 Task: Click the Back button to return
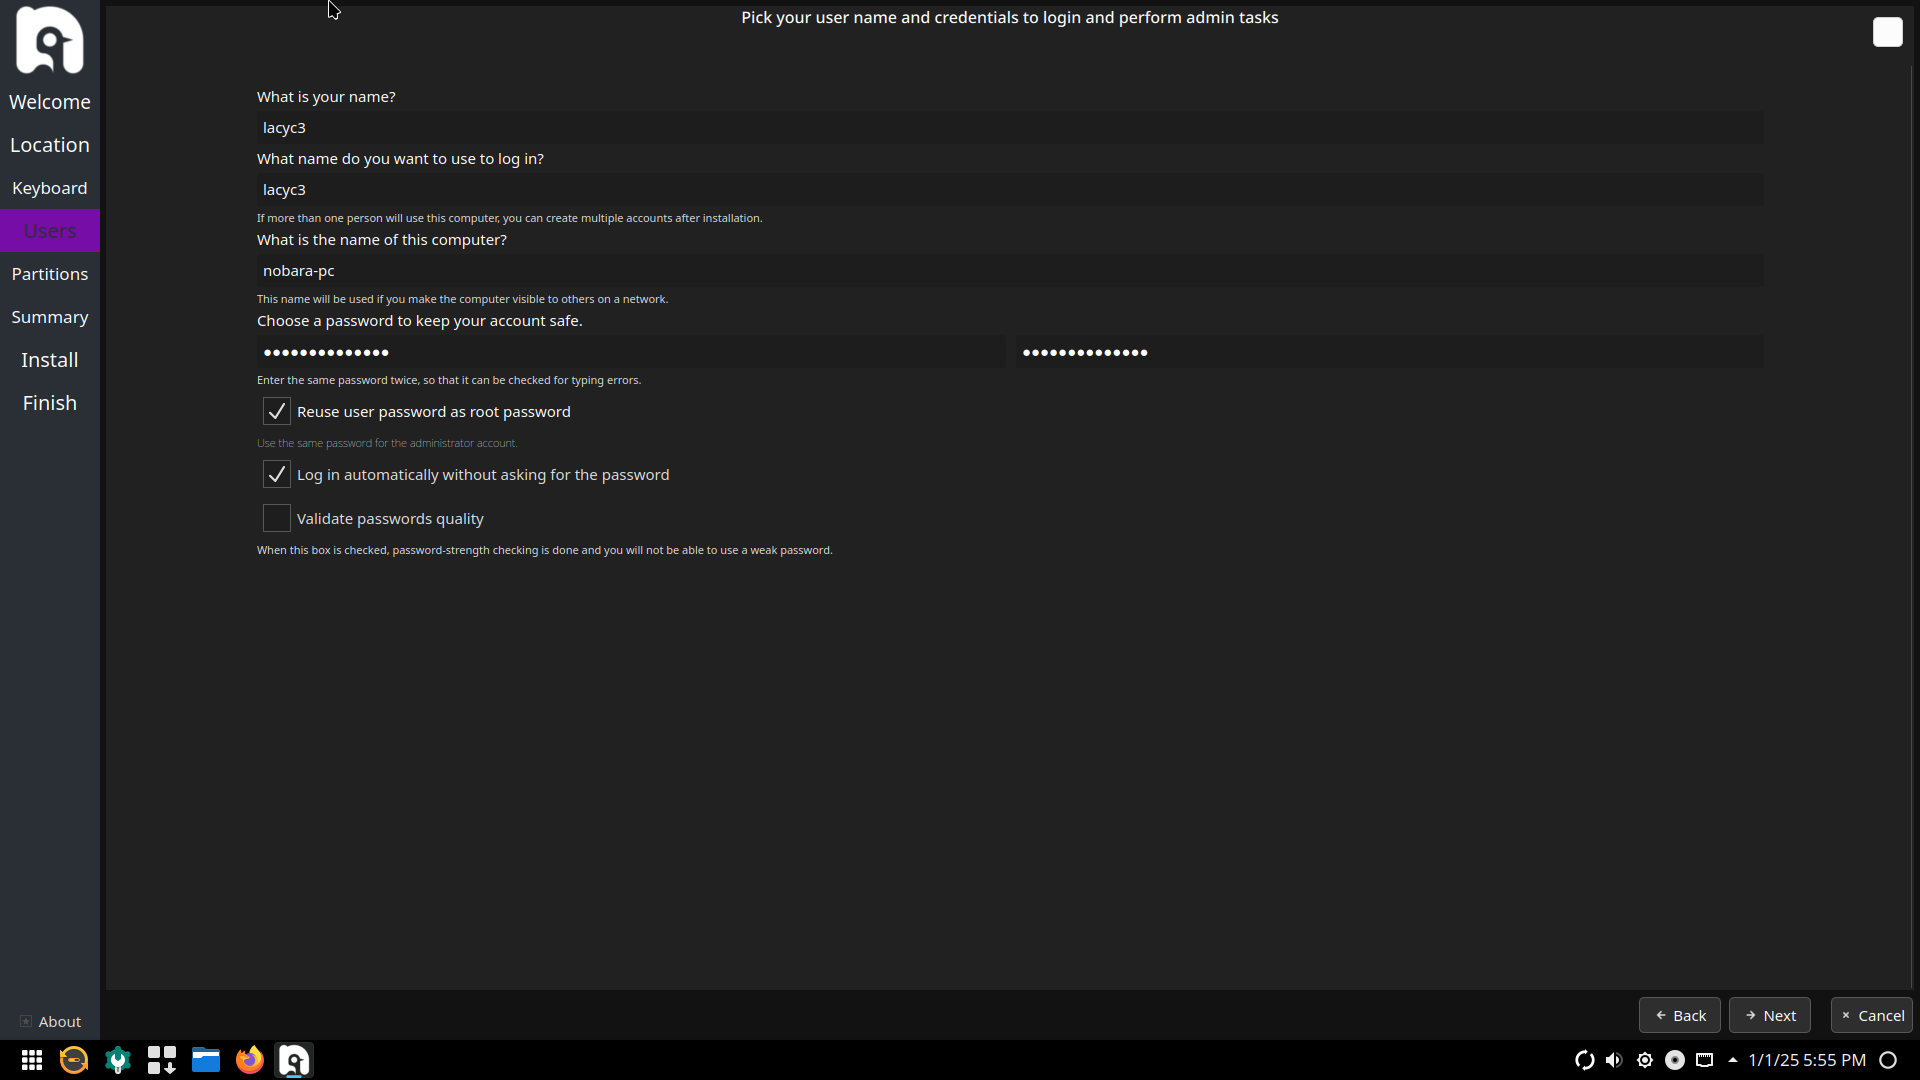[1681, 1015]
